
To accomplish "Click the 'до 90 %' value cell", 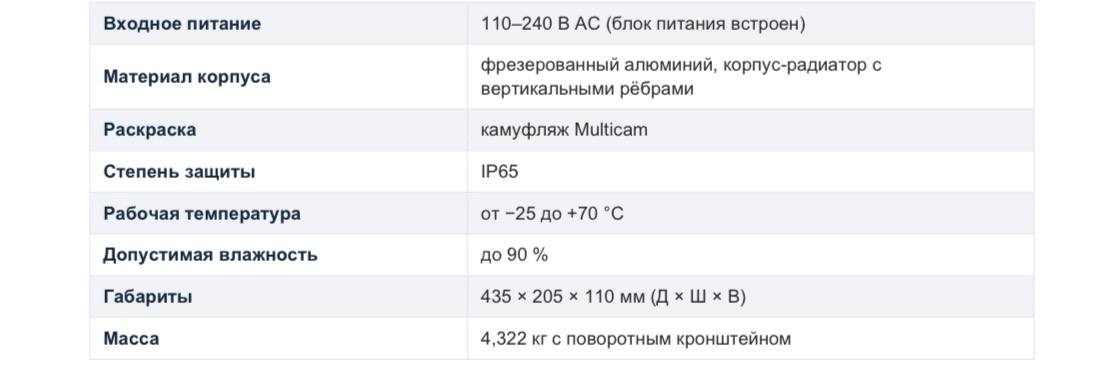I will pyautogui.click(x=750, y=255).
